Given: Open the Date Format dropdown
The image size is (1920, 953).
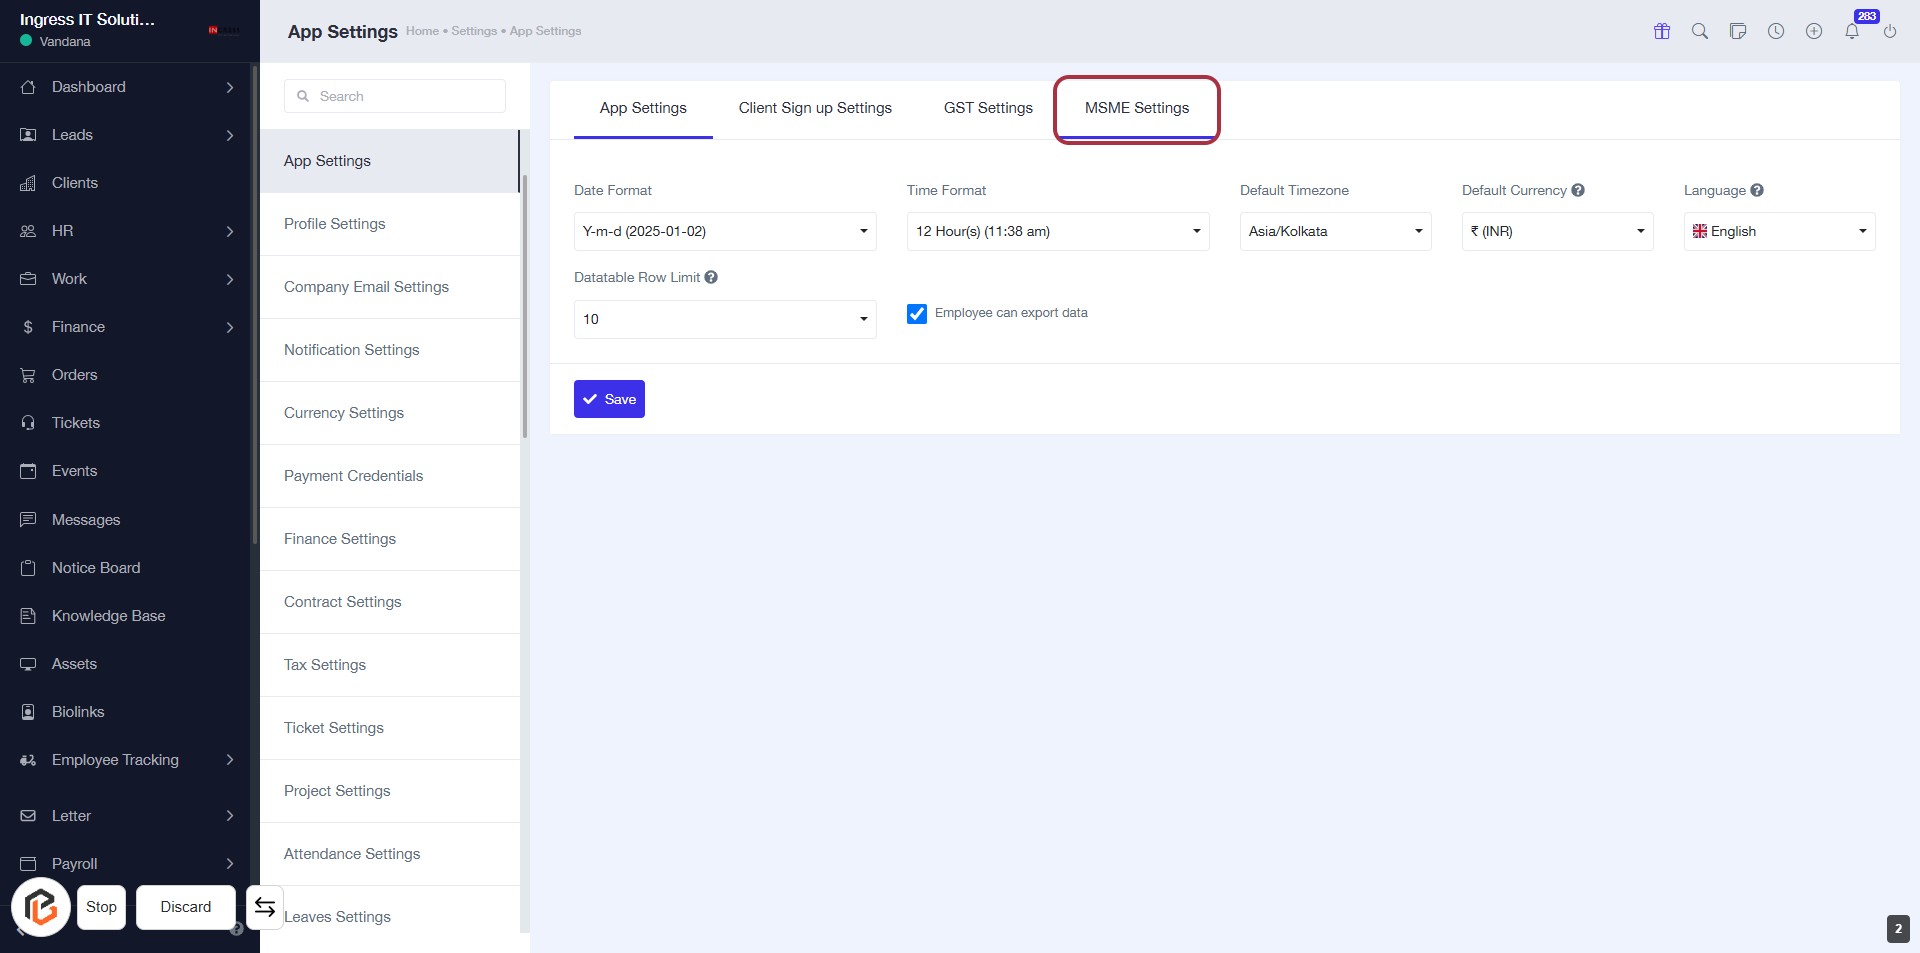Looking at the screenshot, I should click(725, 231).
